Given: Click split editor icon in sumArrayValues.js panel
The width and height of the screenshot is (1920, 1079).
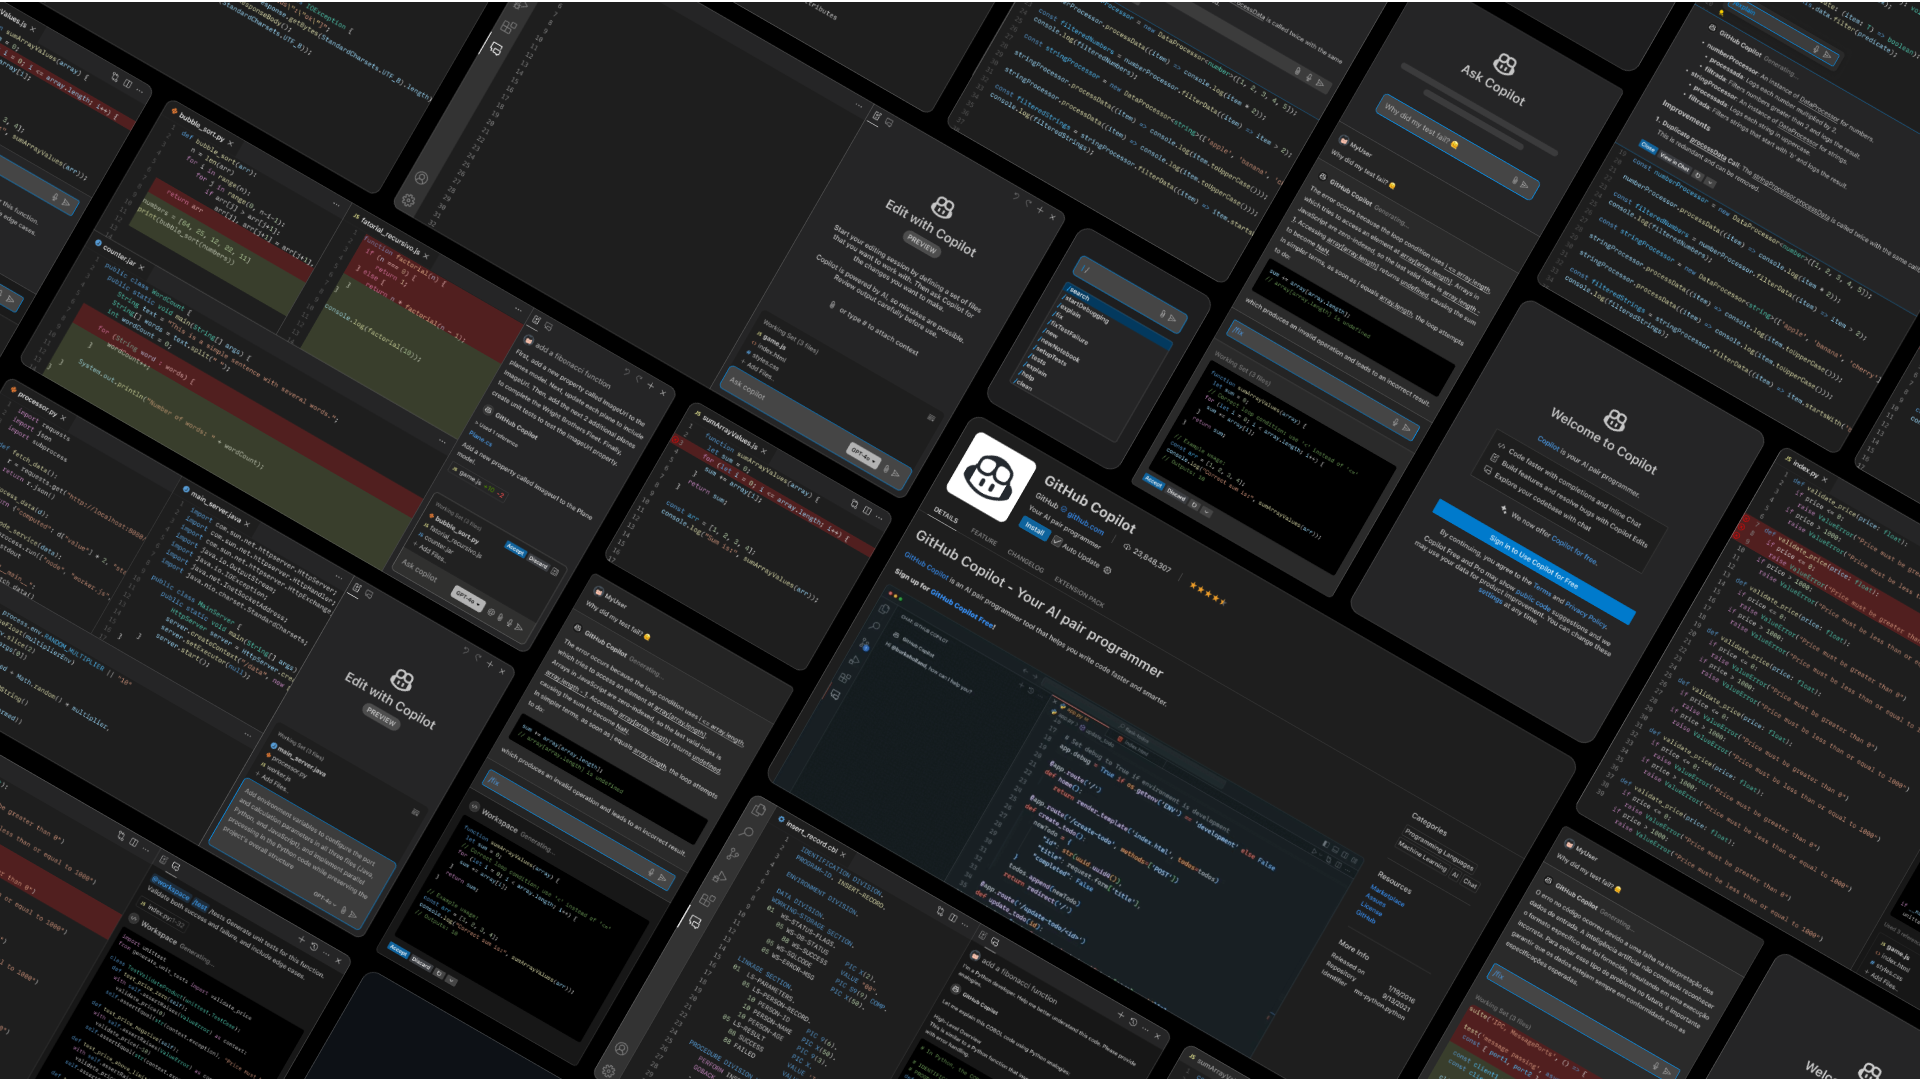Looking at the screenshot, I should [x=866, y=510].
